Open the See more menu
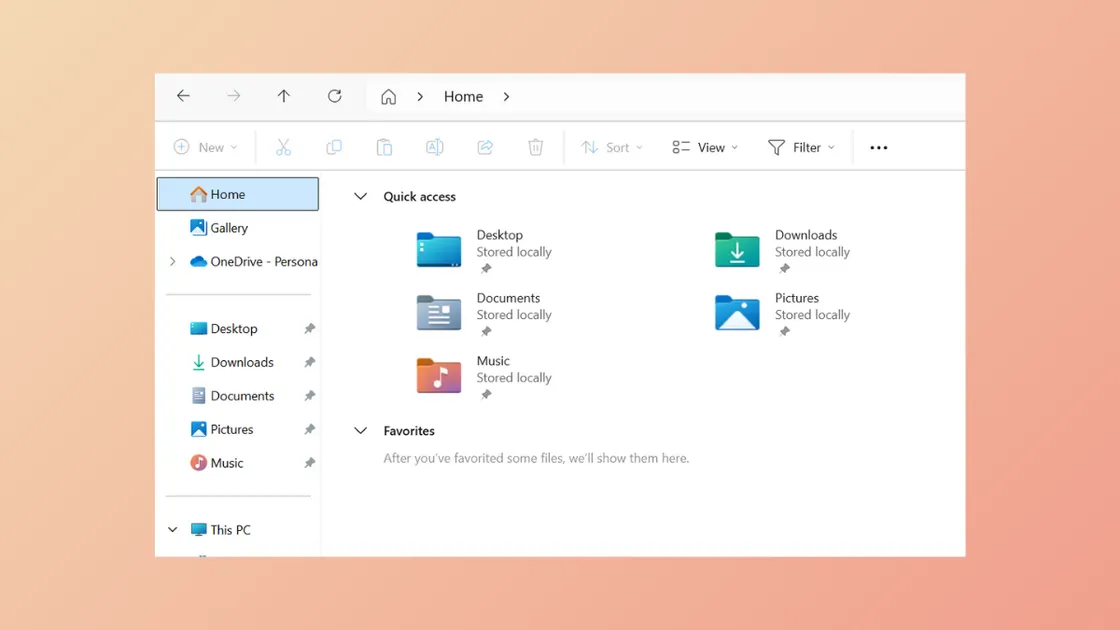The image size is (1120, 630). tap(878, 146)
